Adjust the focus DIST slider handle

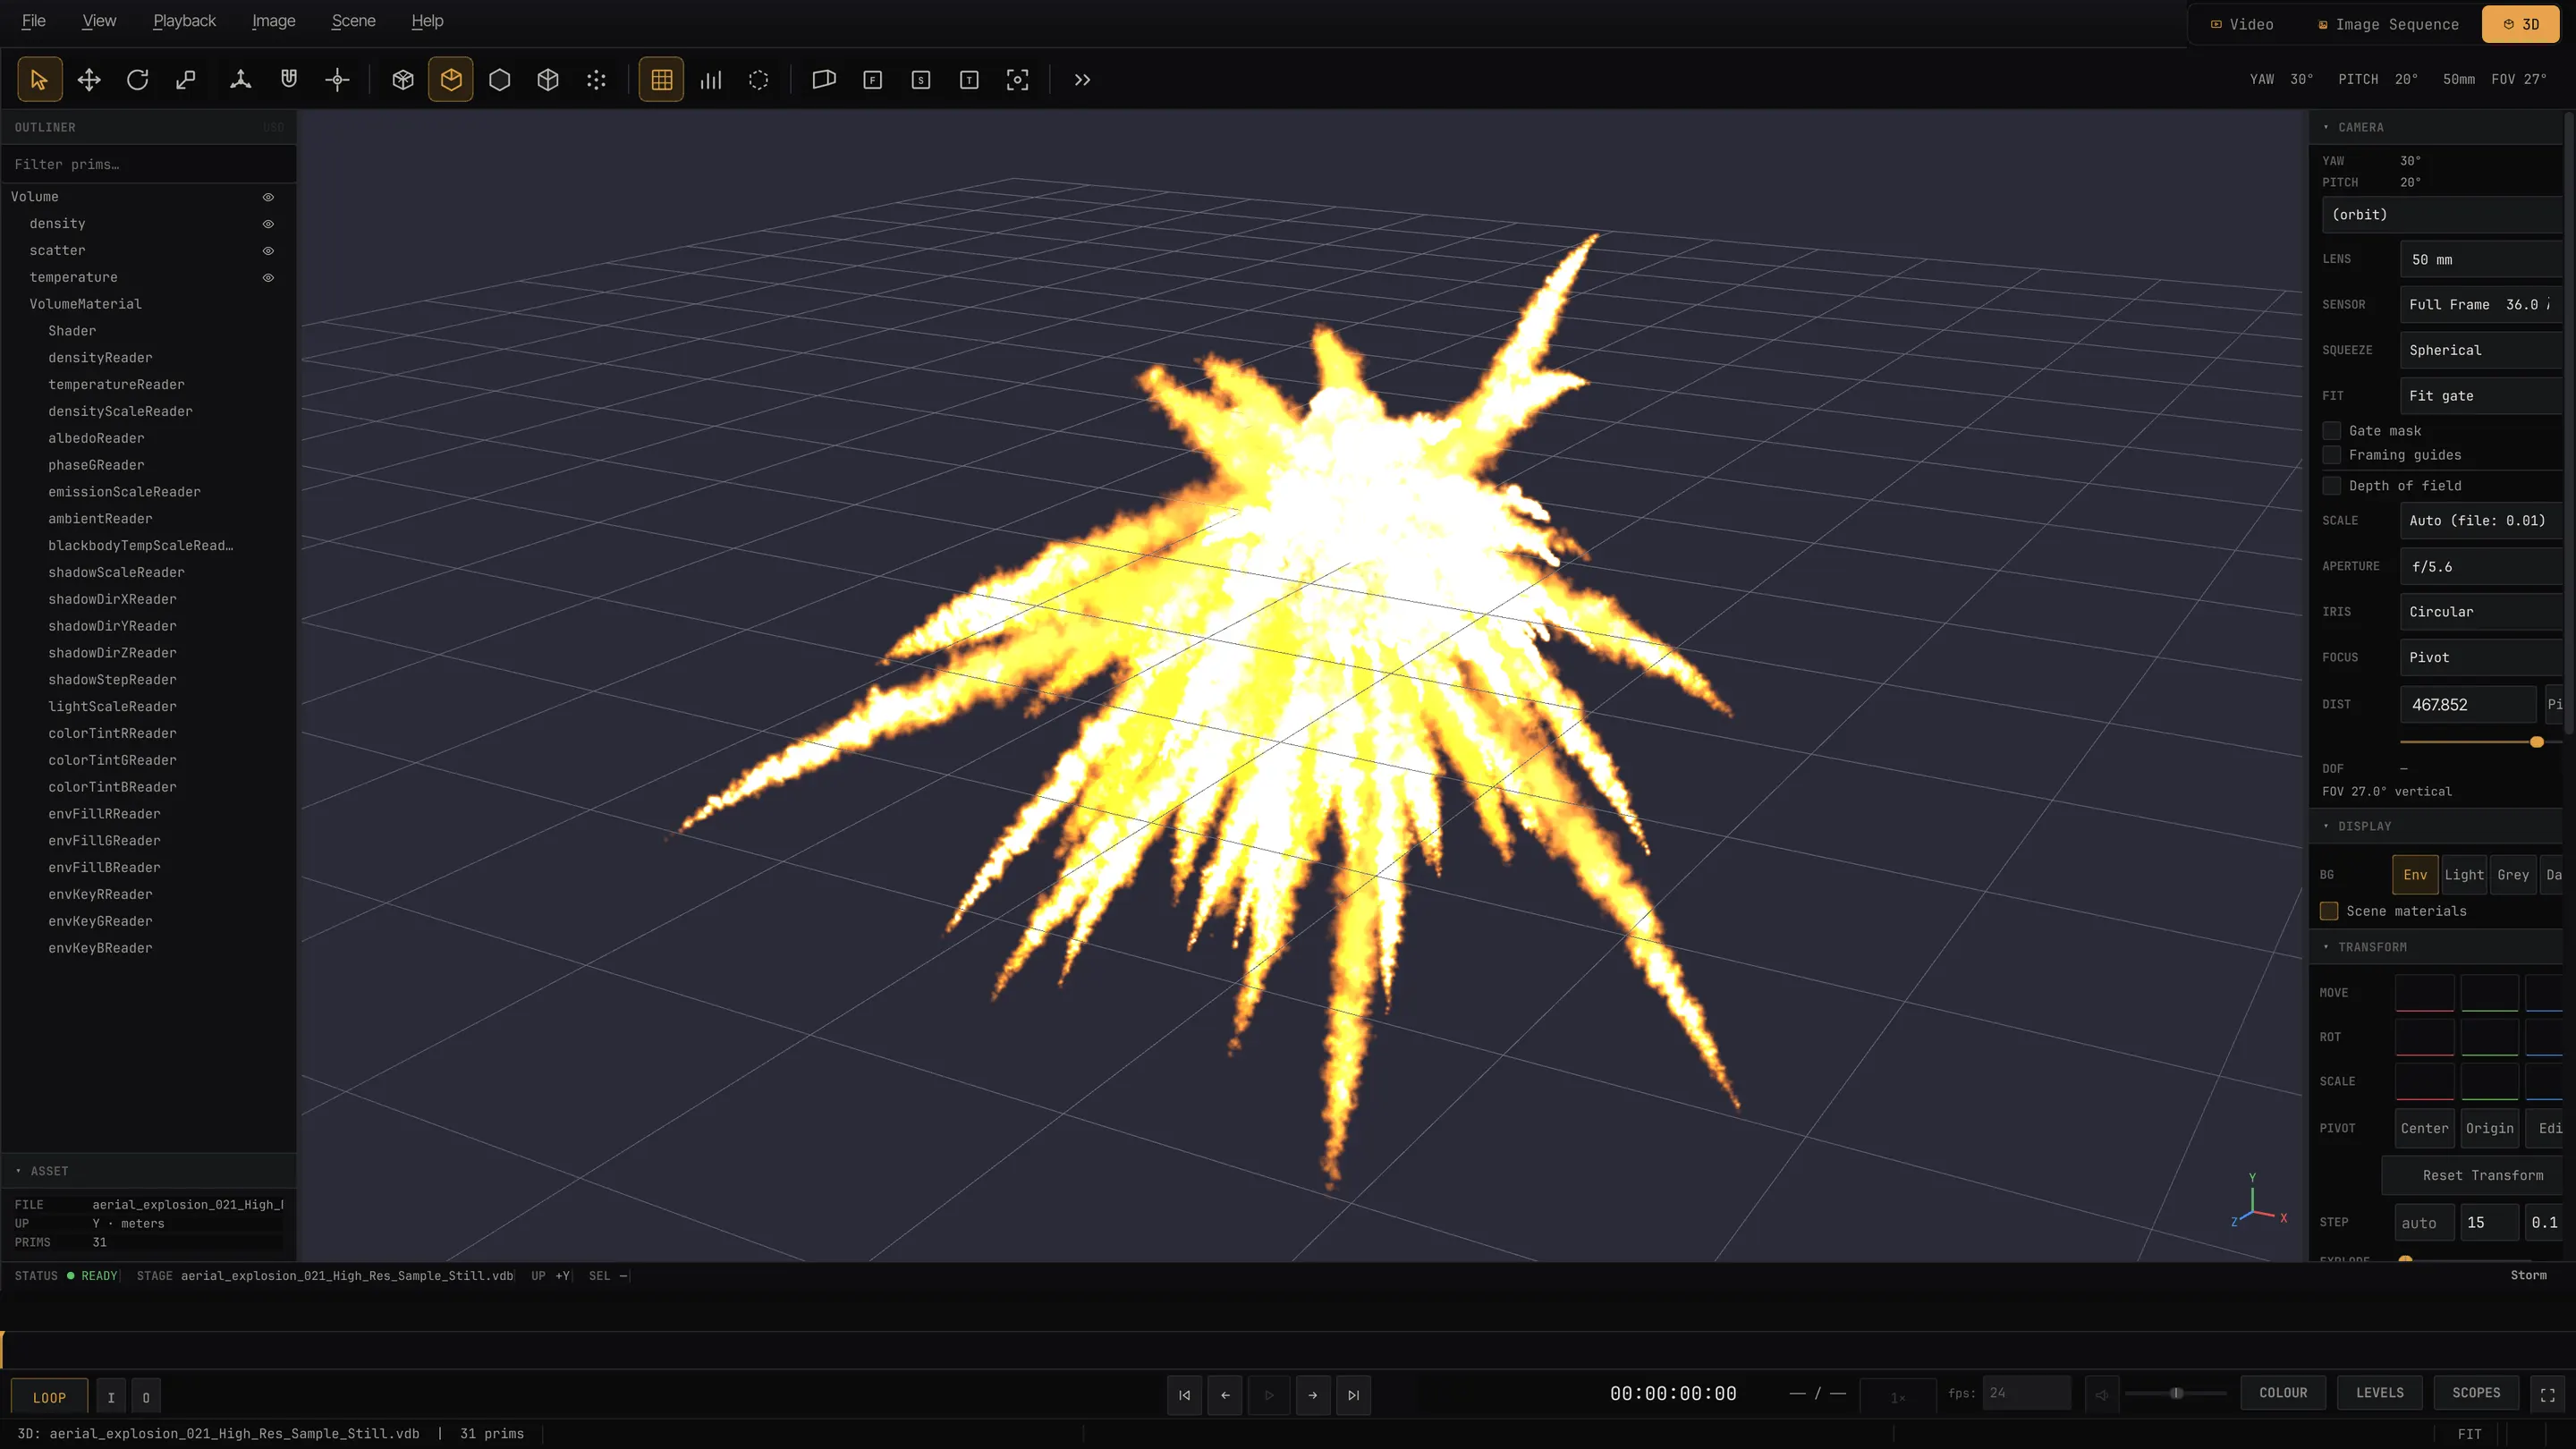coord(2537,743)
